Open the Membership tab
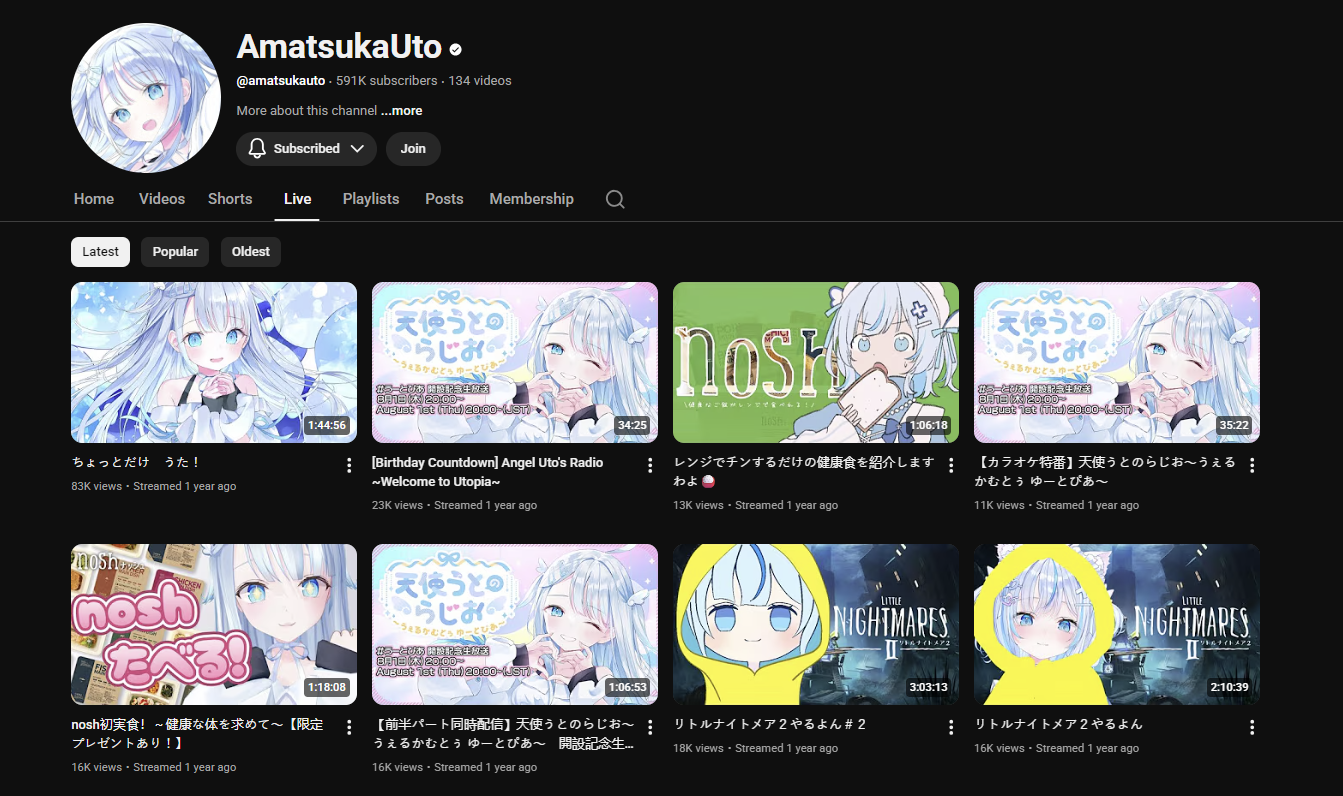This screenshot has height=796, width=1343. 531,199
